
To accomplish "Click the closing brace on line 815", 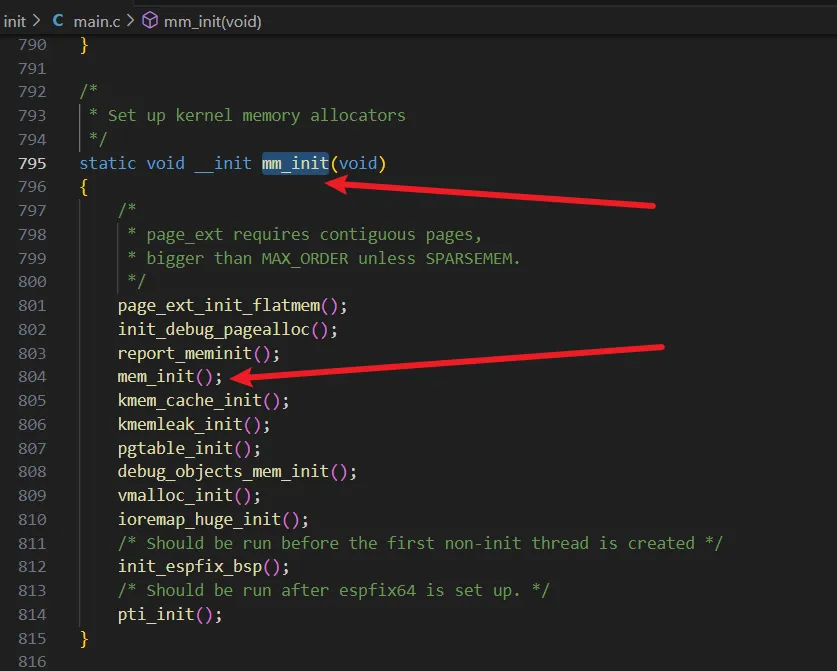I will click(84, 638).
